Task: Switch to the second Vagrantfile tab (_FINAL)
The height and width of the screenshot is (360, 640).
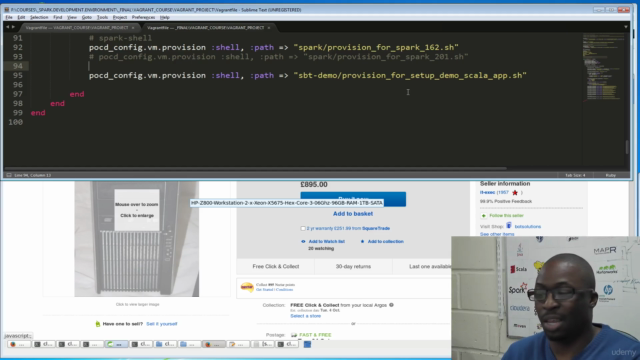Action: [x=205, y=28]
